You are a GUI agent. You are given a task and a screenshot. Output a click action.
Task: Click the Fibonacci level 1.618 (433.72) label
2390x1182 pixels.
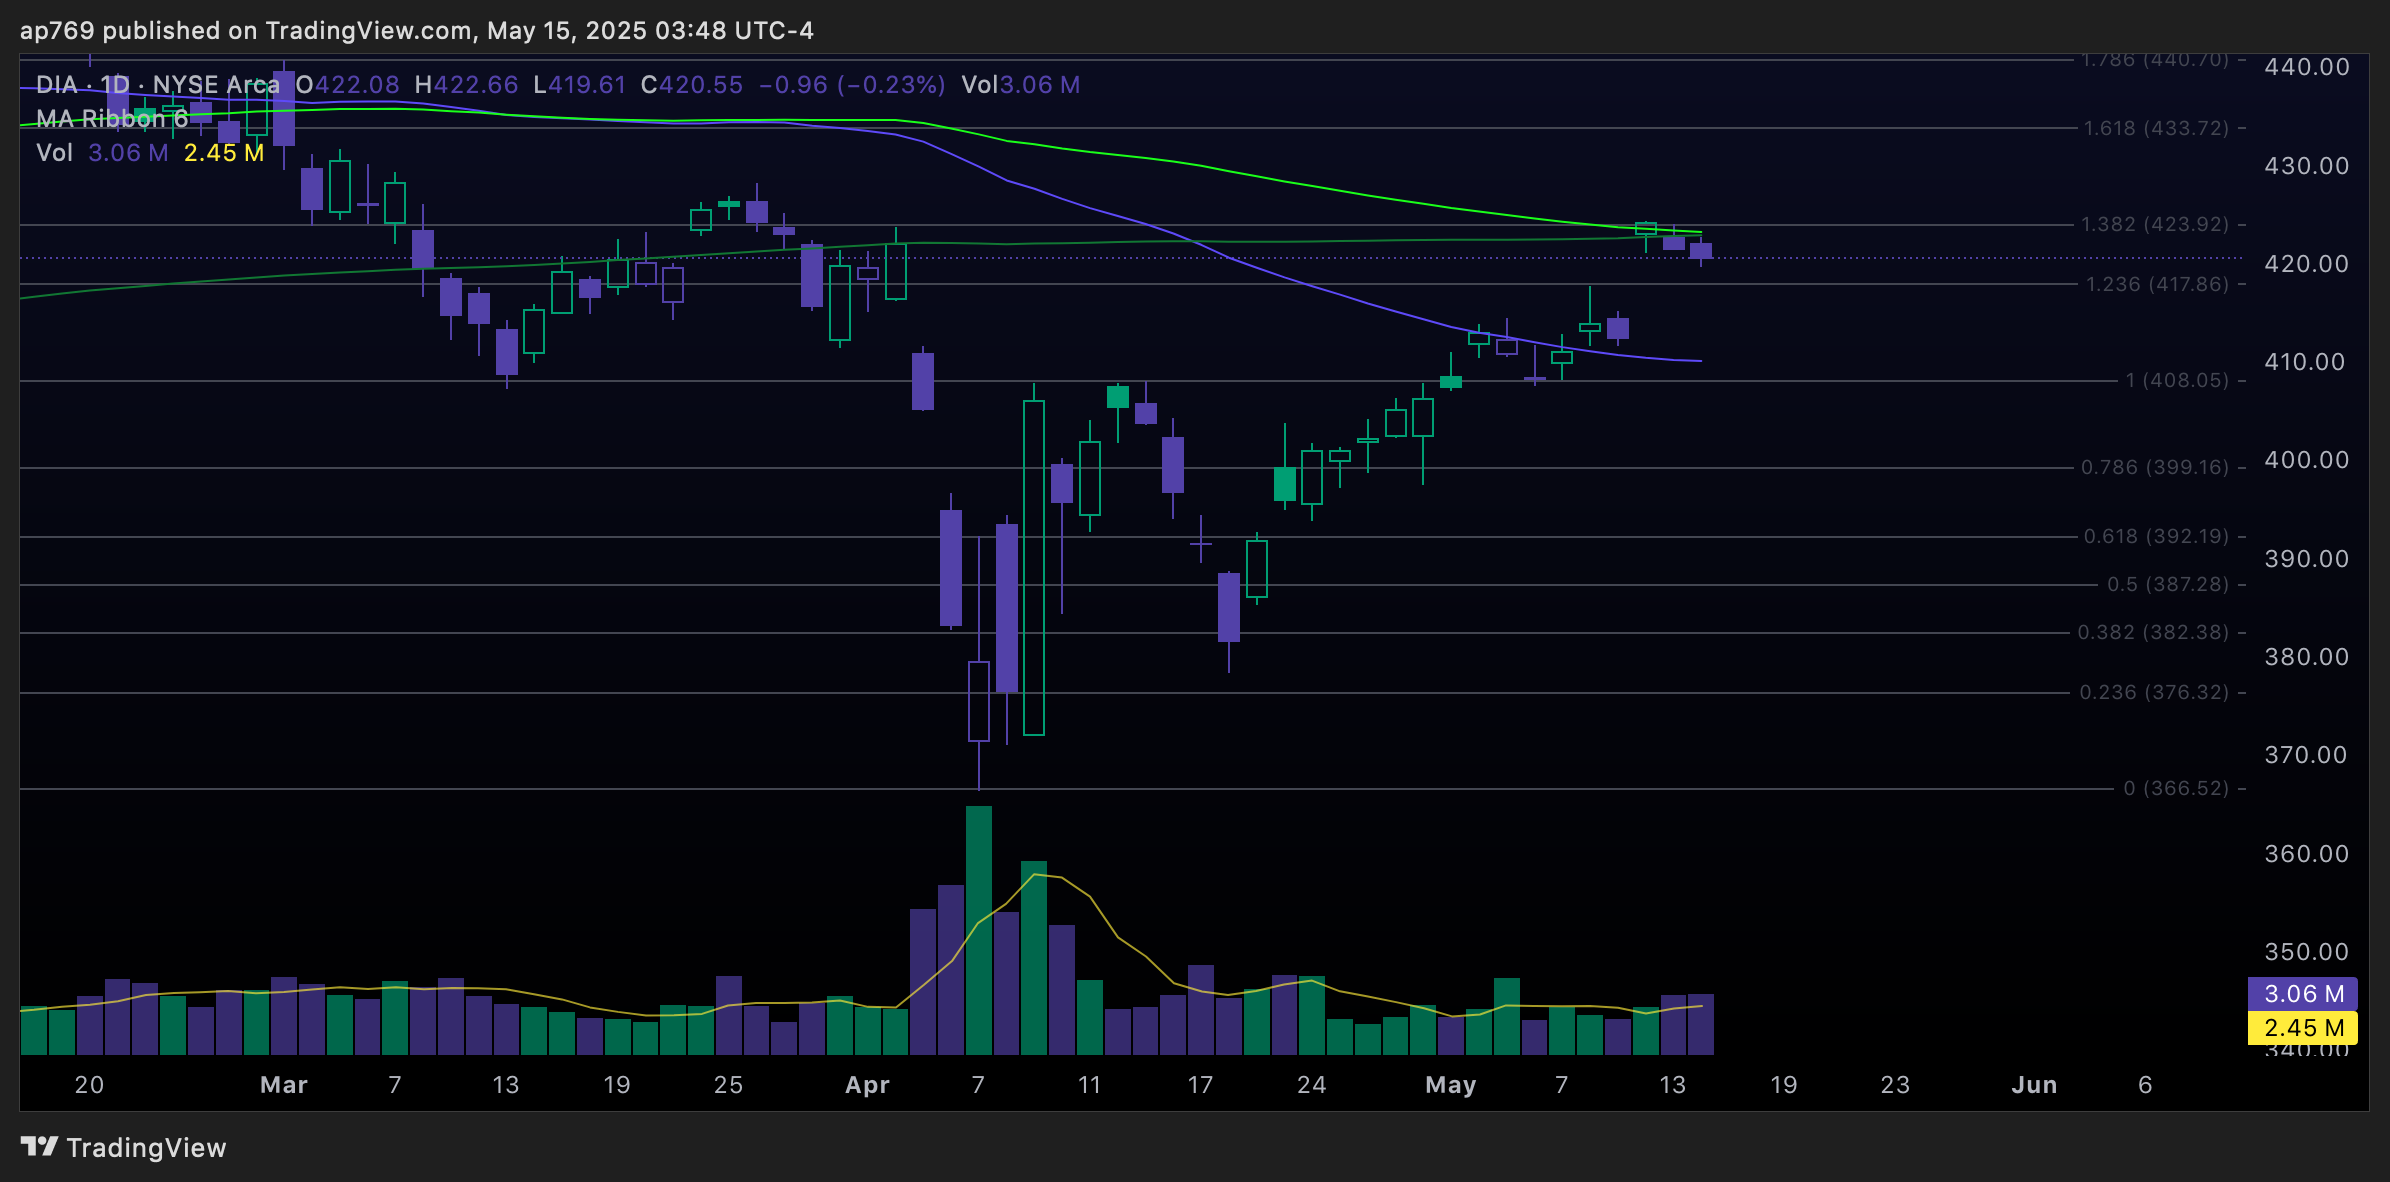(2157, 128)
